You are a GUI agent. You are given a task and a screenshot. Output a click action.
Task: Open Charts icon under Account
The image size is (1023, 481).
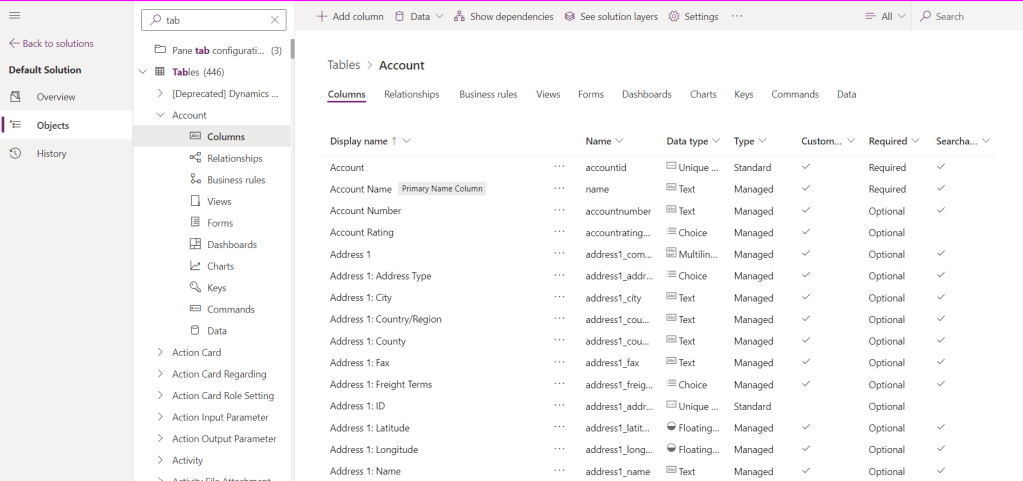[x=196, y=266]
